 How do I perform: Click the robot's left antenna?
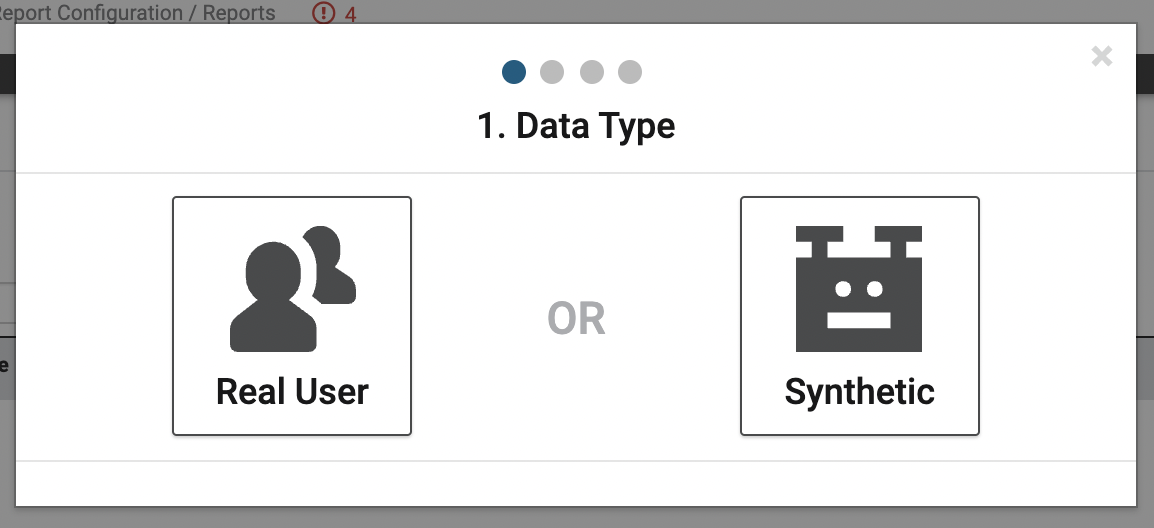coord(819,241)
